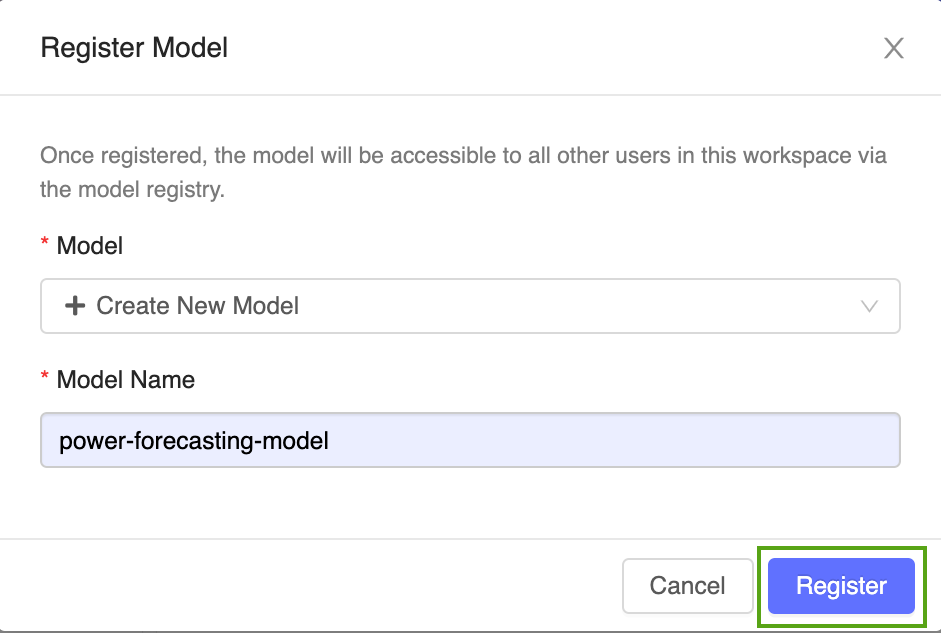Click the plus icon beside Create New Model
Viewport: 941px width, 633px height.
[x=76, y=306]
